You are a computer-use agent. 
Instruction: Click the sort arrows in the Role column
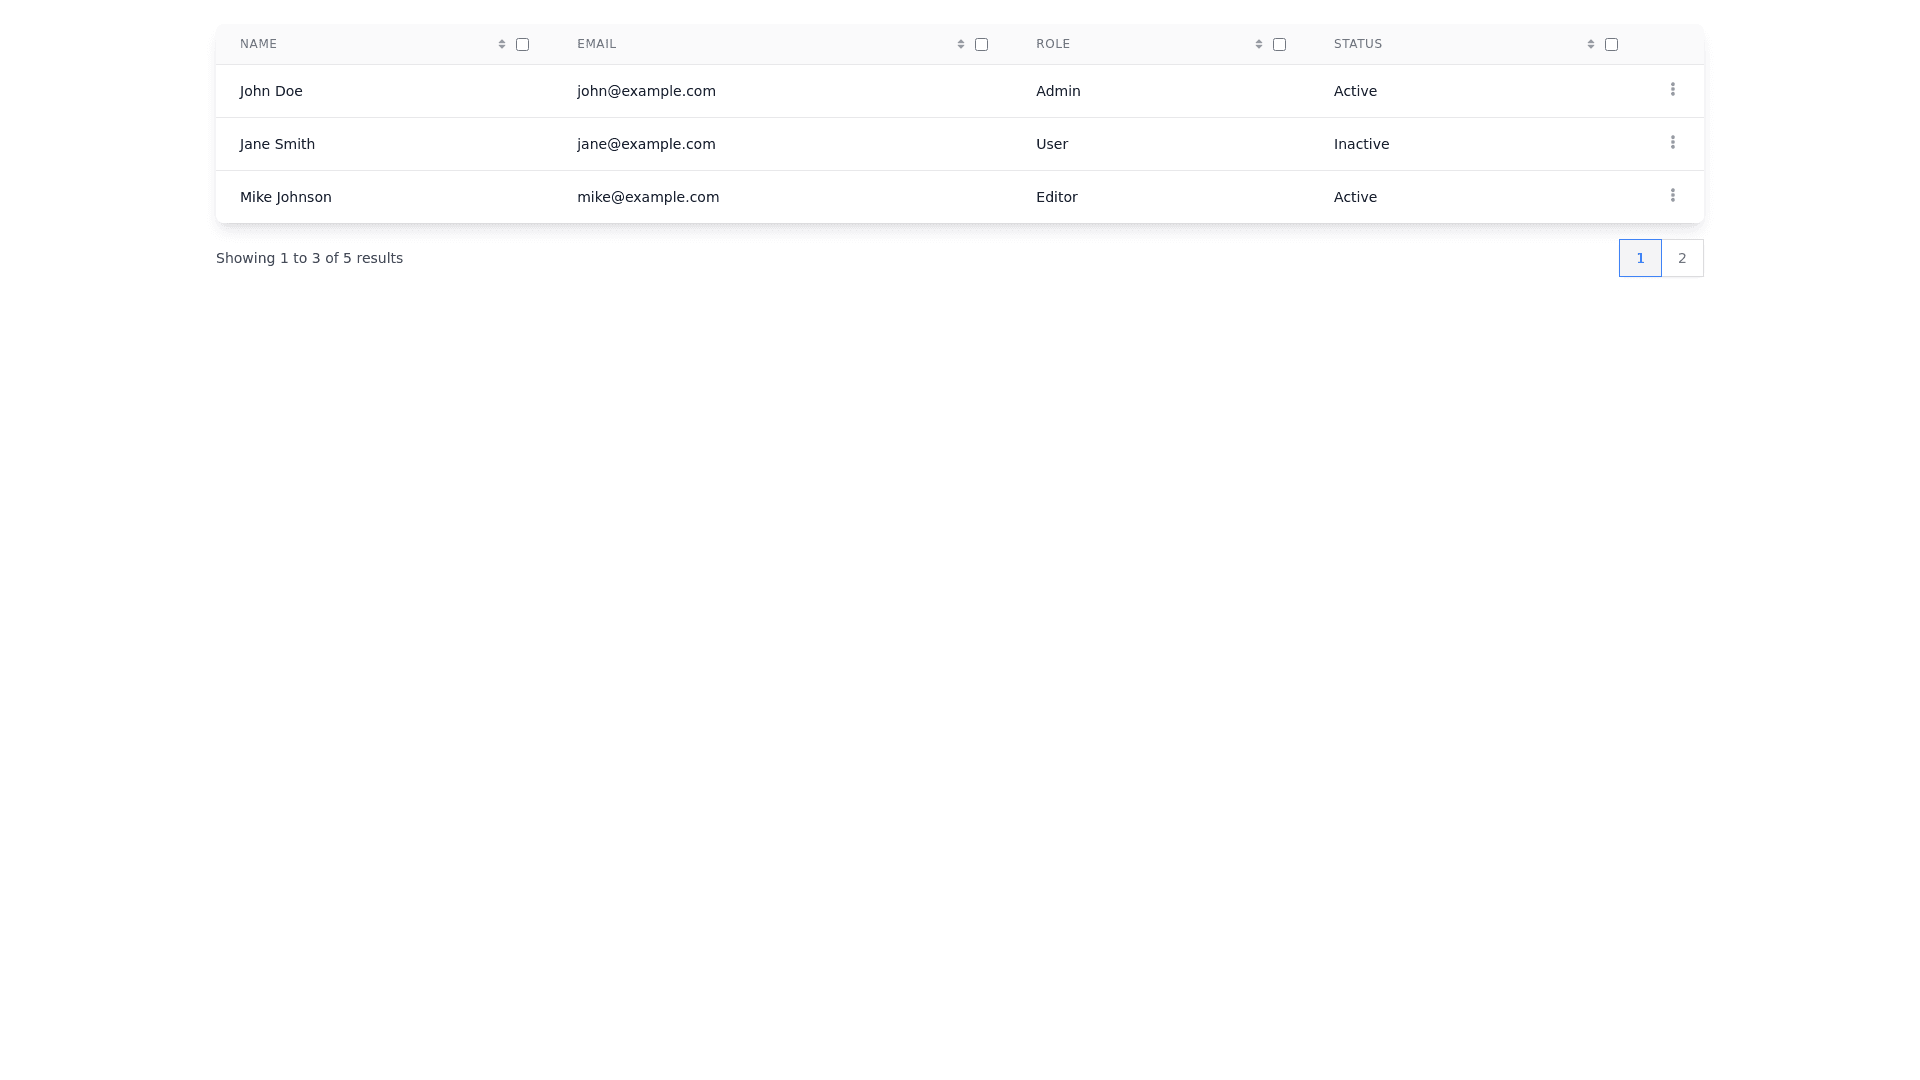[1259, 44]
